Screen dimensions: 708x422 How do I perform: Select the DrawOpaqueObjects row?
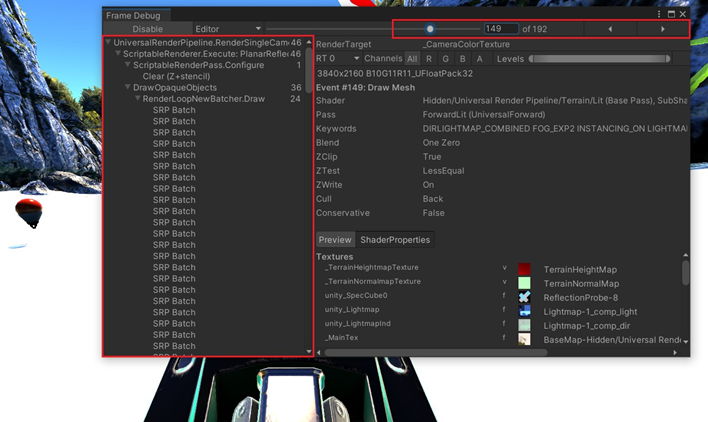point(204,88)
